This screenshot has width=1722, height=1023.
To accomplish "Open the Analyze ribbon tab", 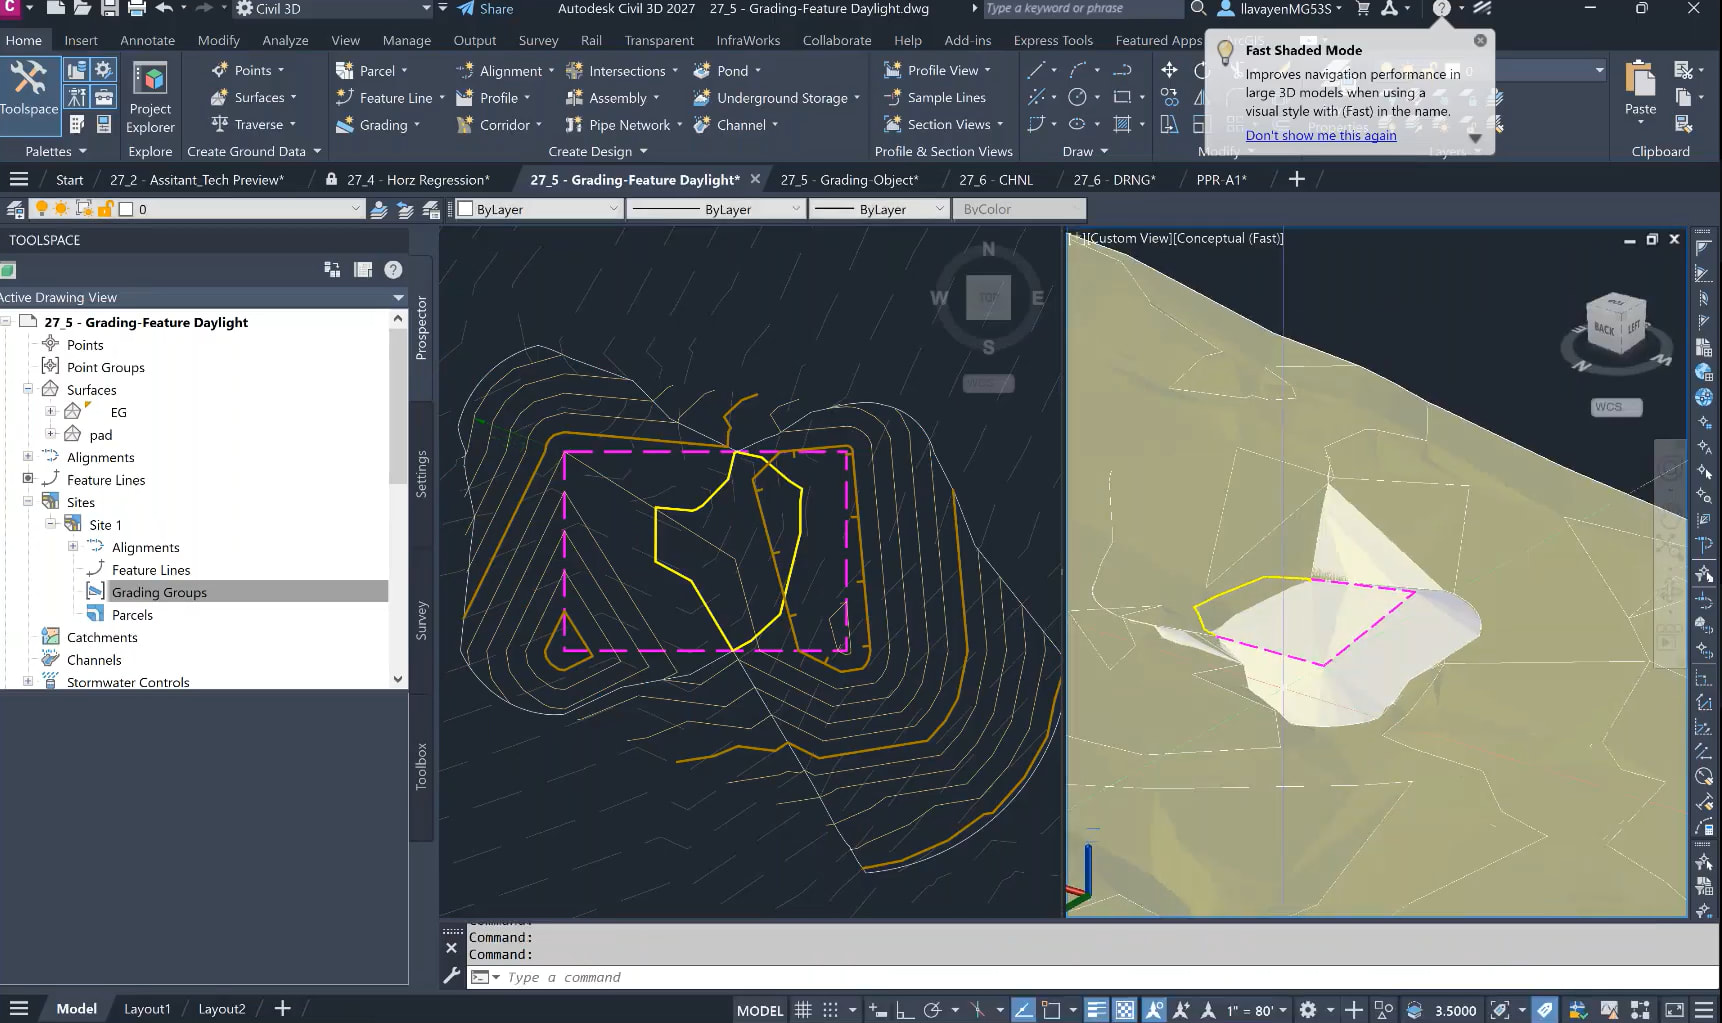I will coord(285,40).
